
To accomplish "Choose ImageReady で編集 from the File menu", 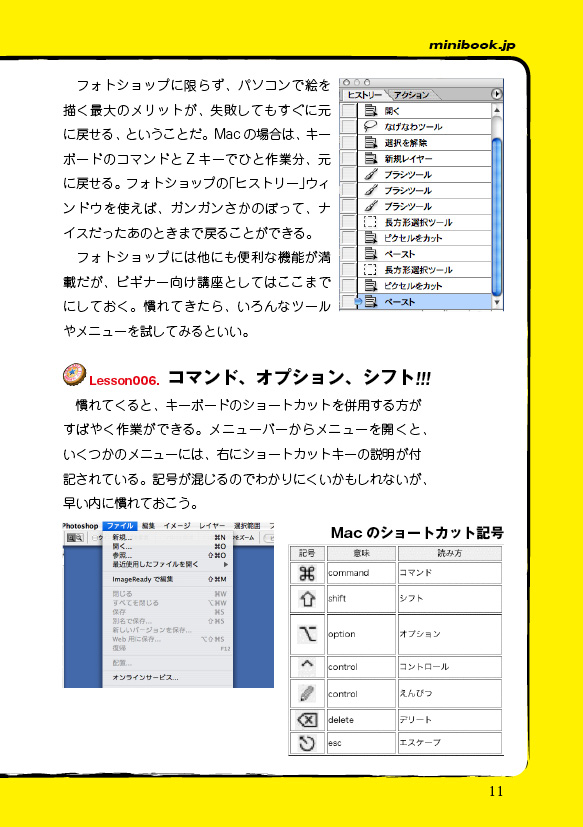I will [x=168, y=579].
